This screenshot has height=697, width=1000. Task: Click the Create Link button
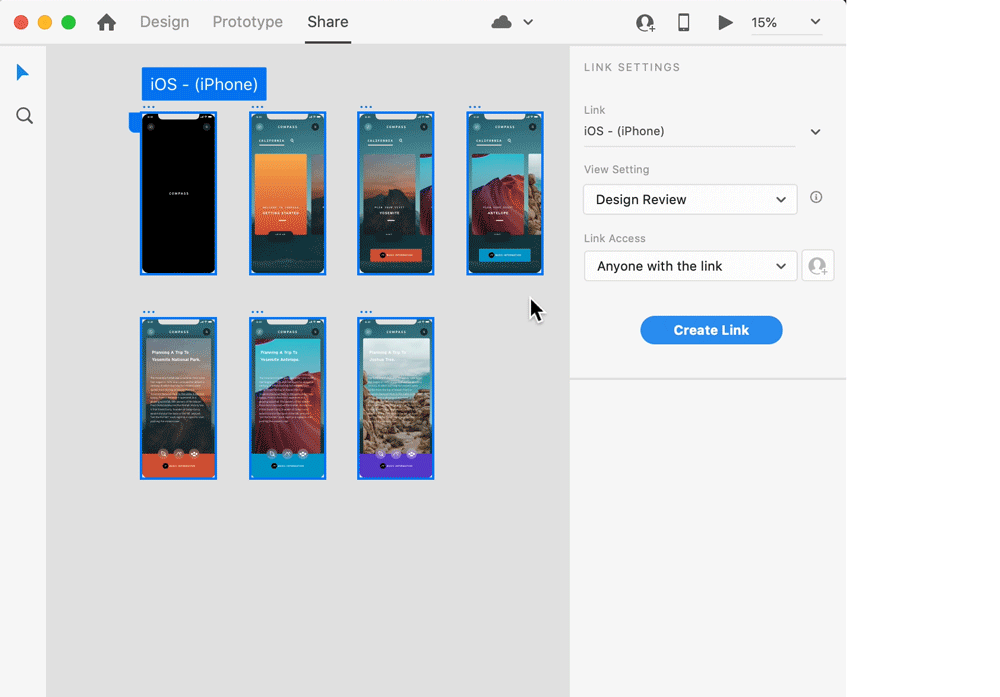[x=711, y=330]
